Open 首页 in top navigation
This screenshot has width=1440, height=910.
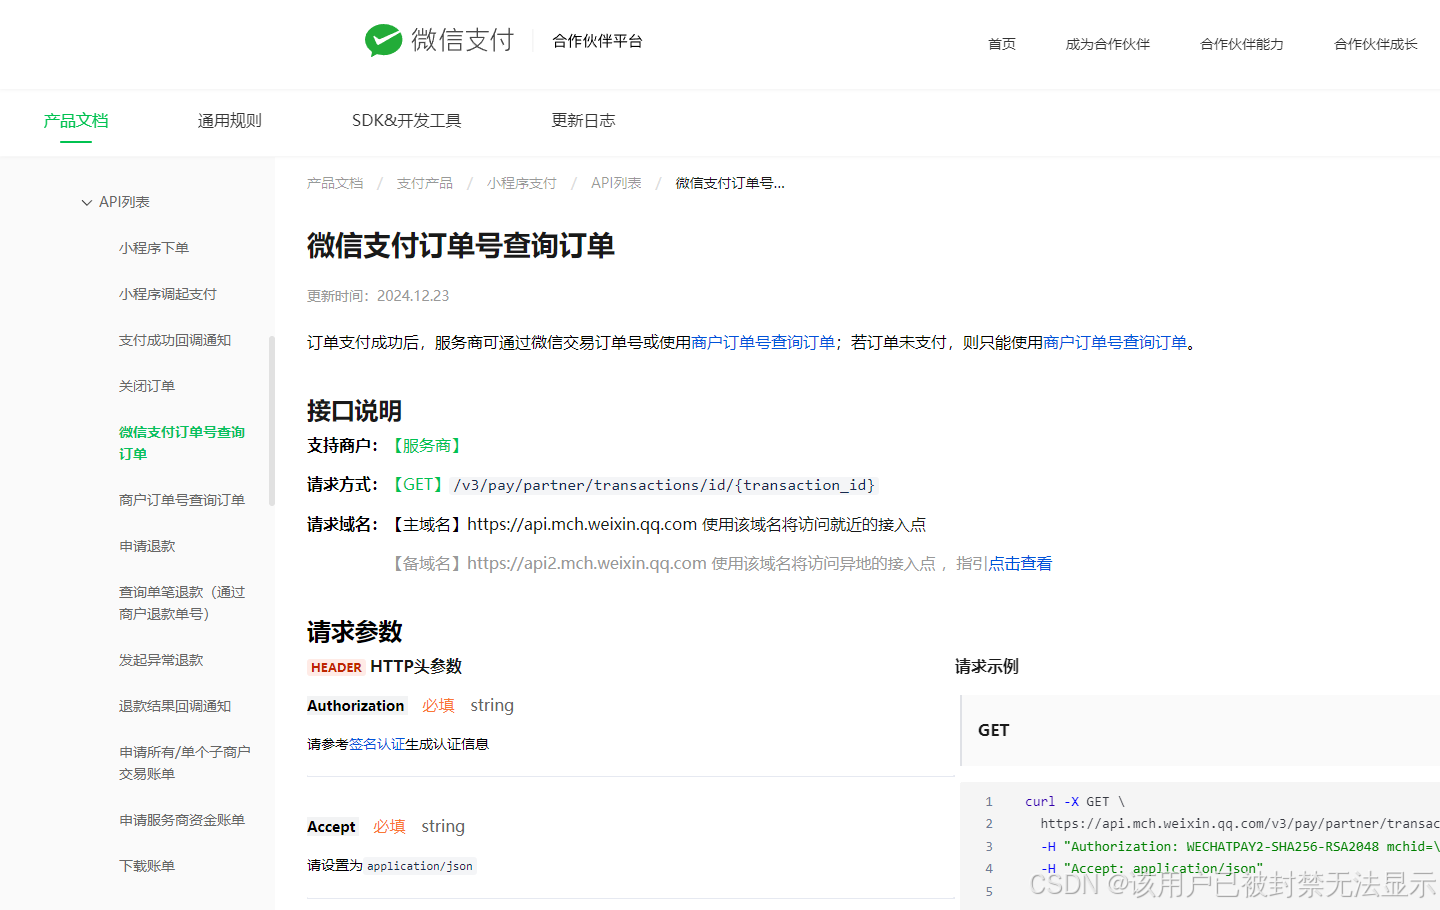tap(1002, 44)
